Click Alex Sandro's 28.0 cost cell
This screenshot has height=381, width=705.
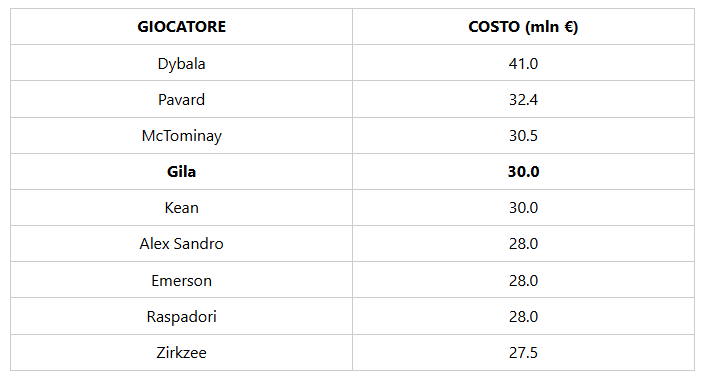tap(523, 243)
